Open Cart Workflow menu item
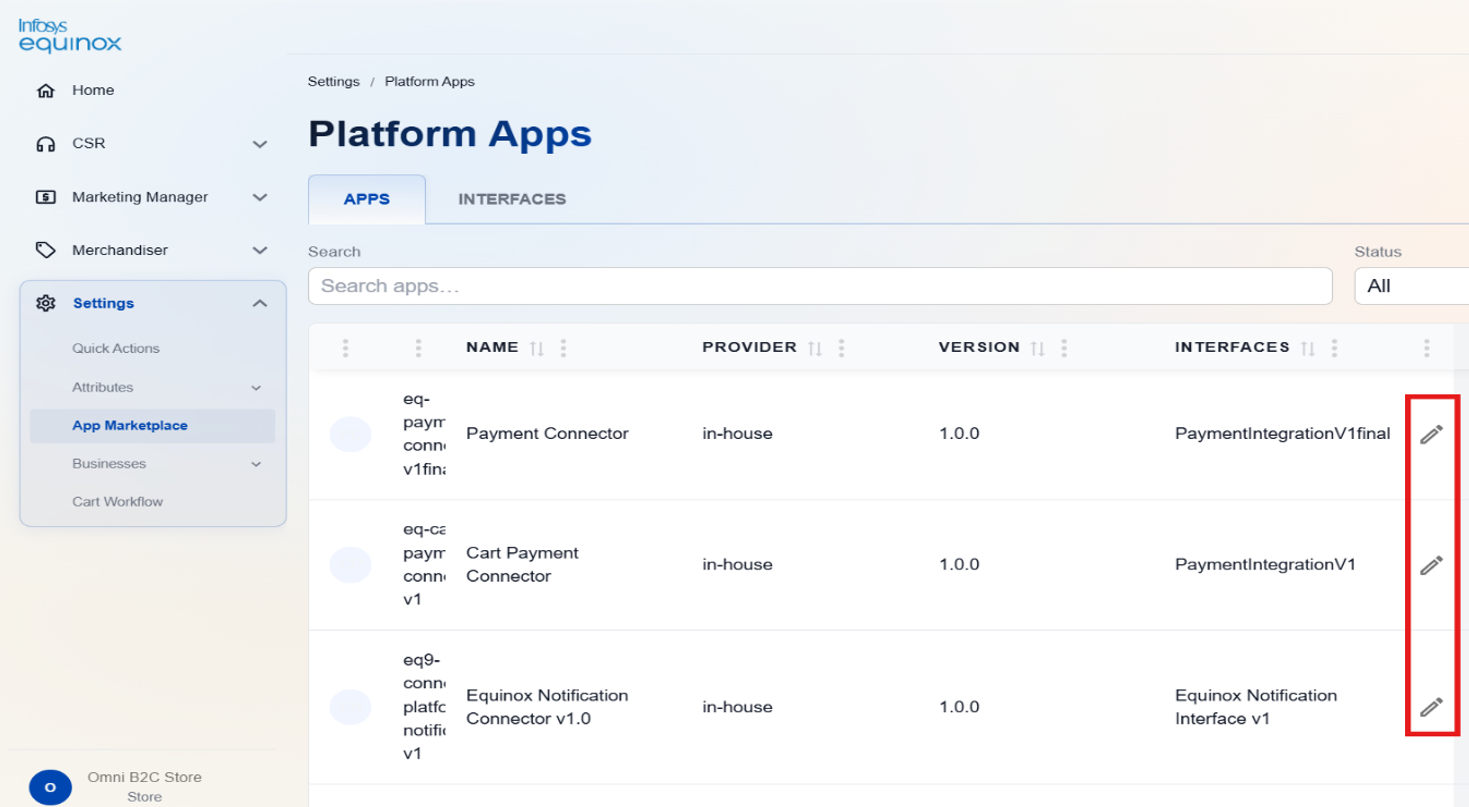 coord(117,502)
